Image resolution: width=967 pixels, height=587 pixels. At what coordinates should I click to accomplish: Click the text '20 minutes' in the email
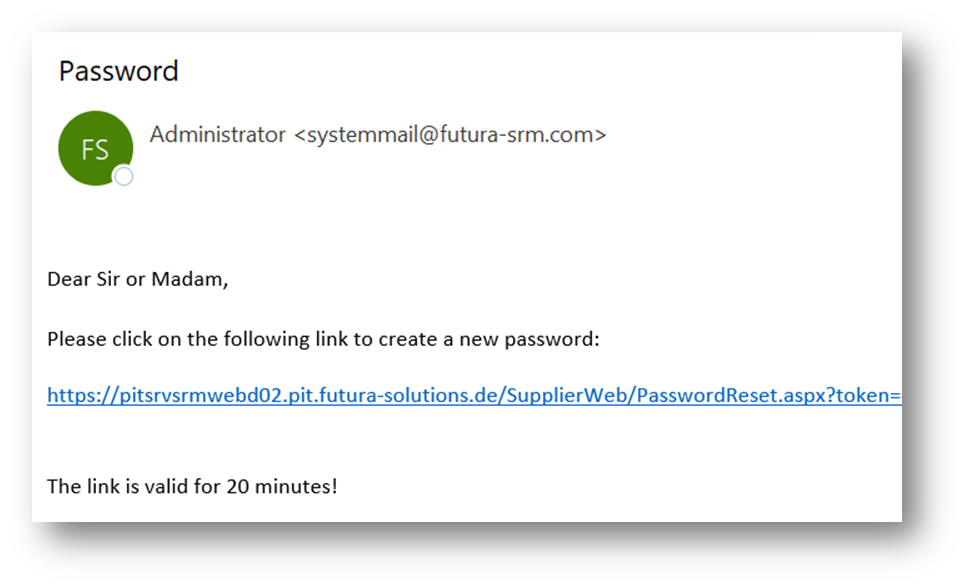pos(289,487)
